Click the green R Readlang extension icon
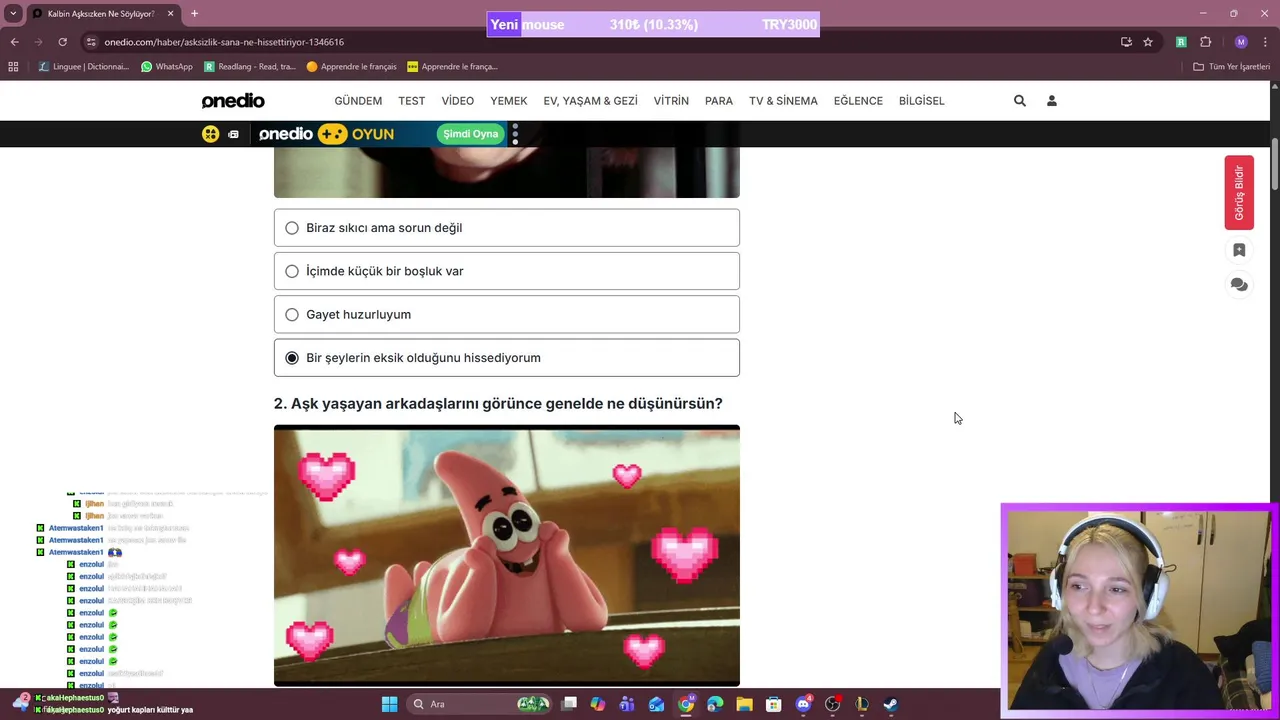 (1181, 42)
